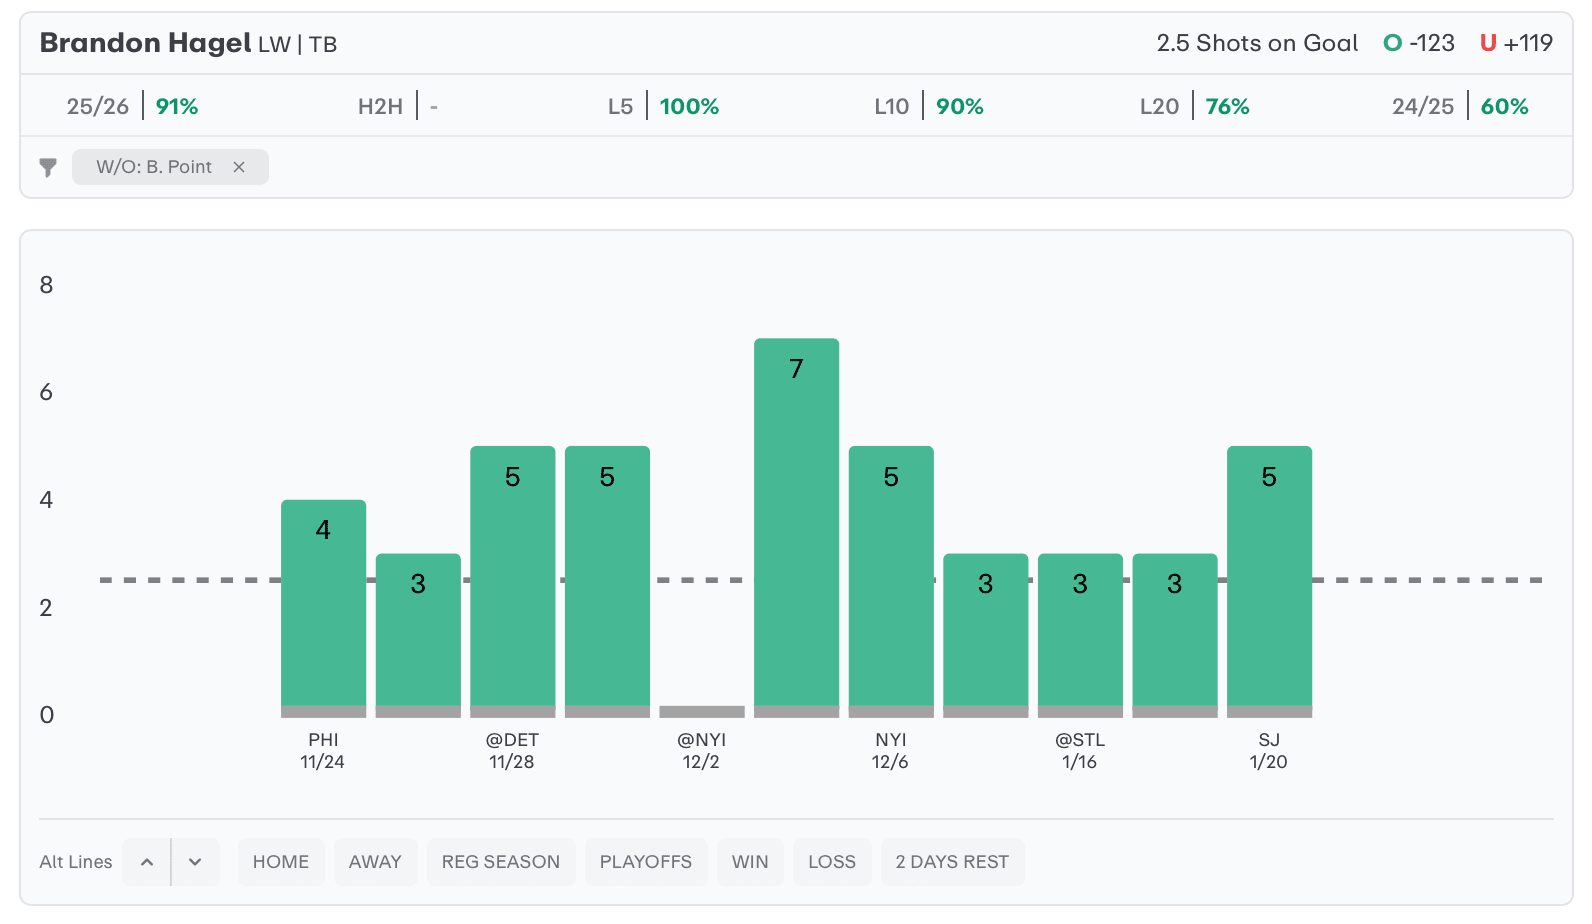Select the Under +119 odds
This screenshot has height=924, width=1592.
1516,43
